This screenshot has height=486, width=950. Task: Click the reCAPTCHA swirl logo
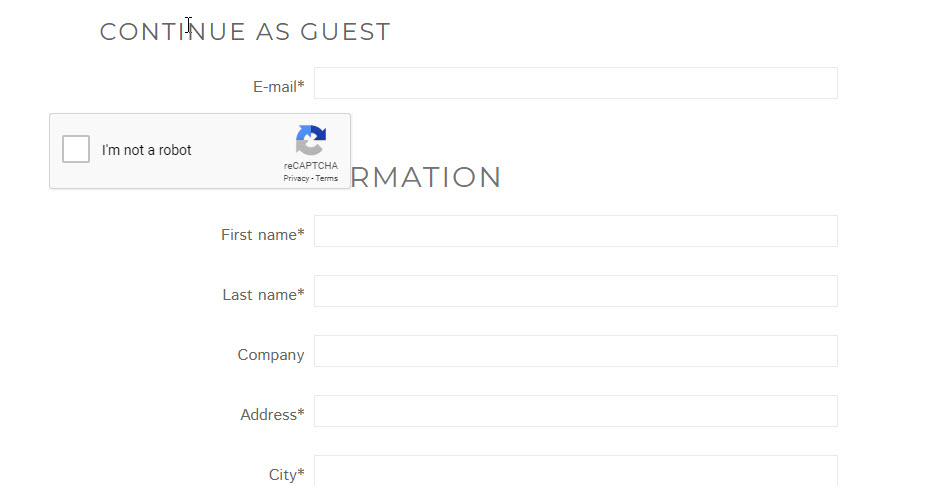[310, 141]
